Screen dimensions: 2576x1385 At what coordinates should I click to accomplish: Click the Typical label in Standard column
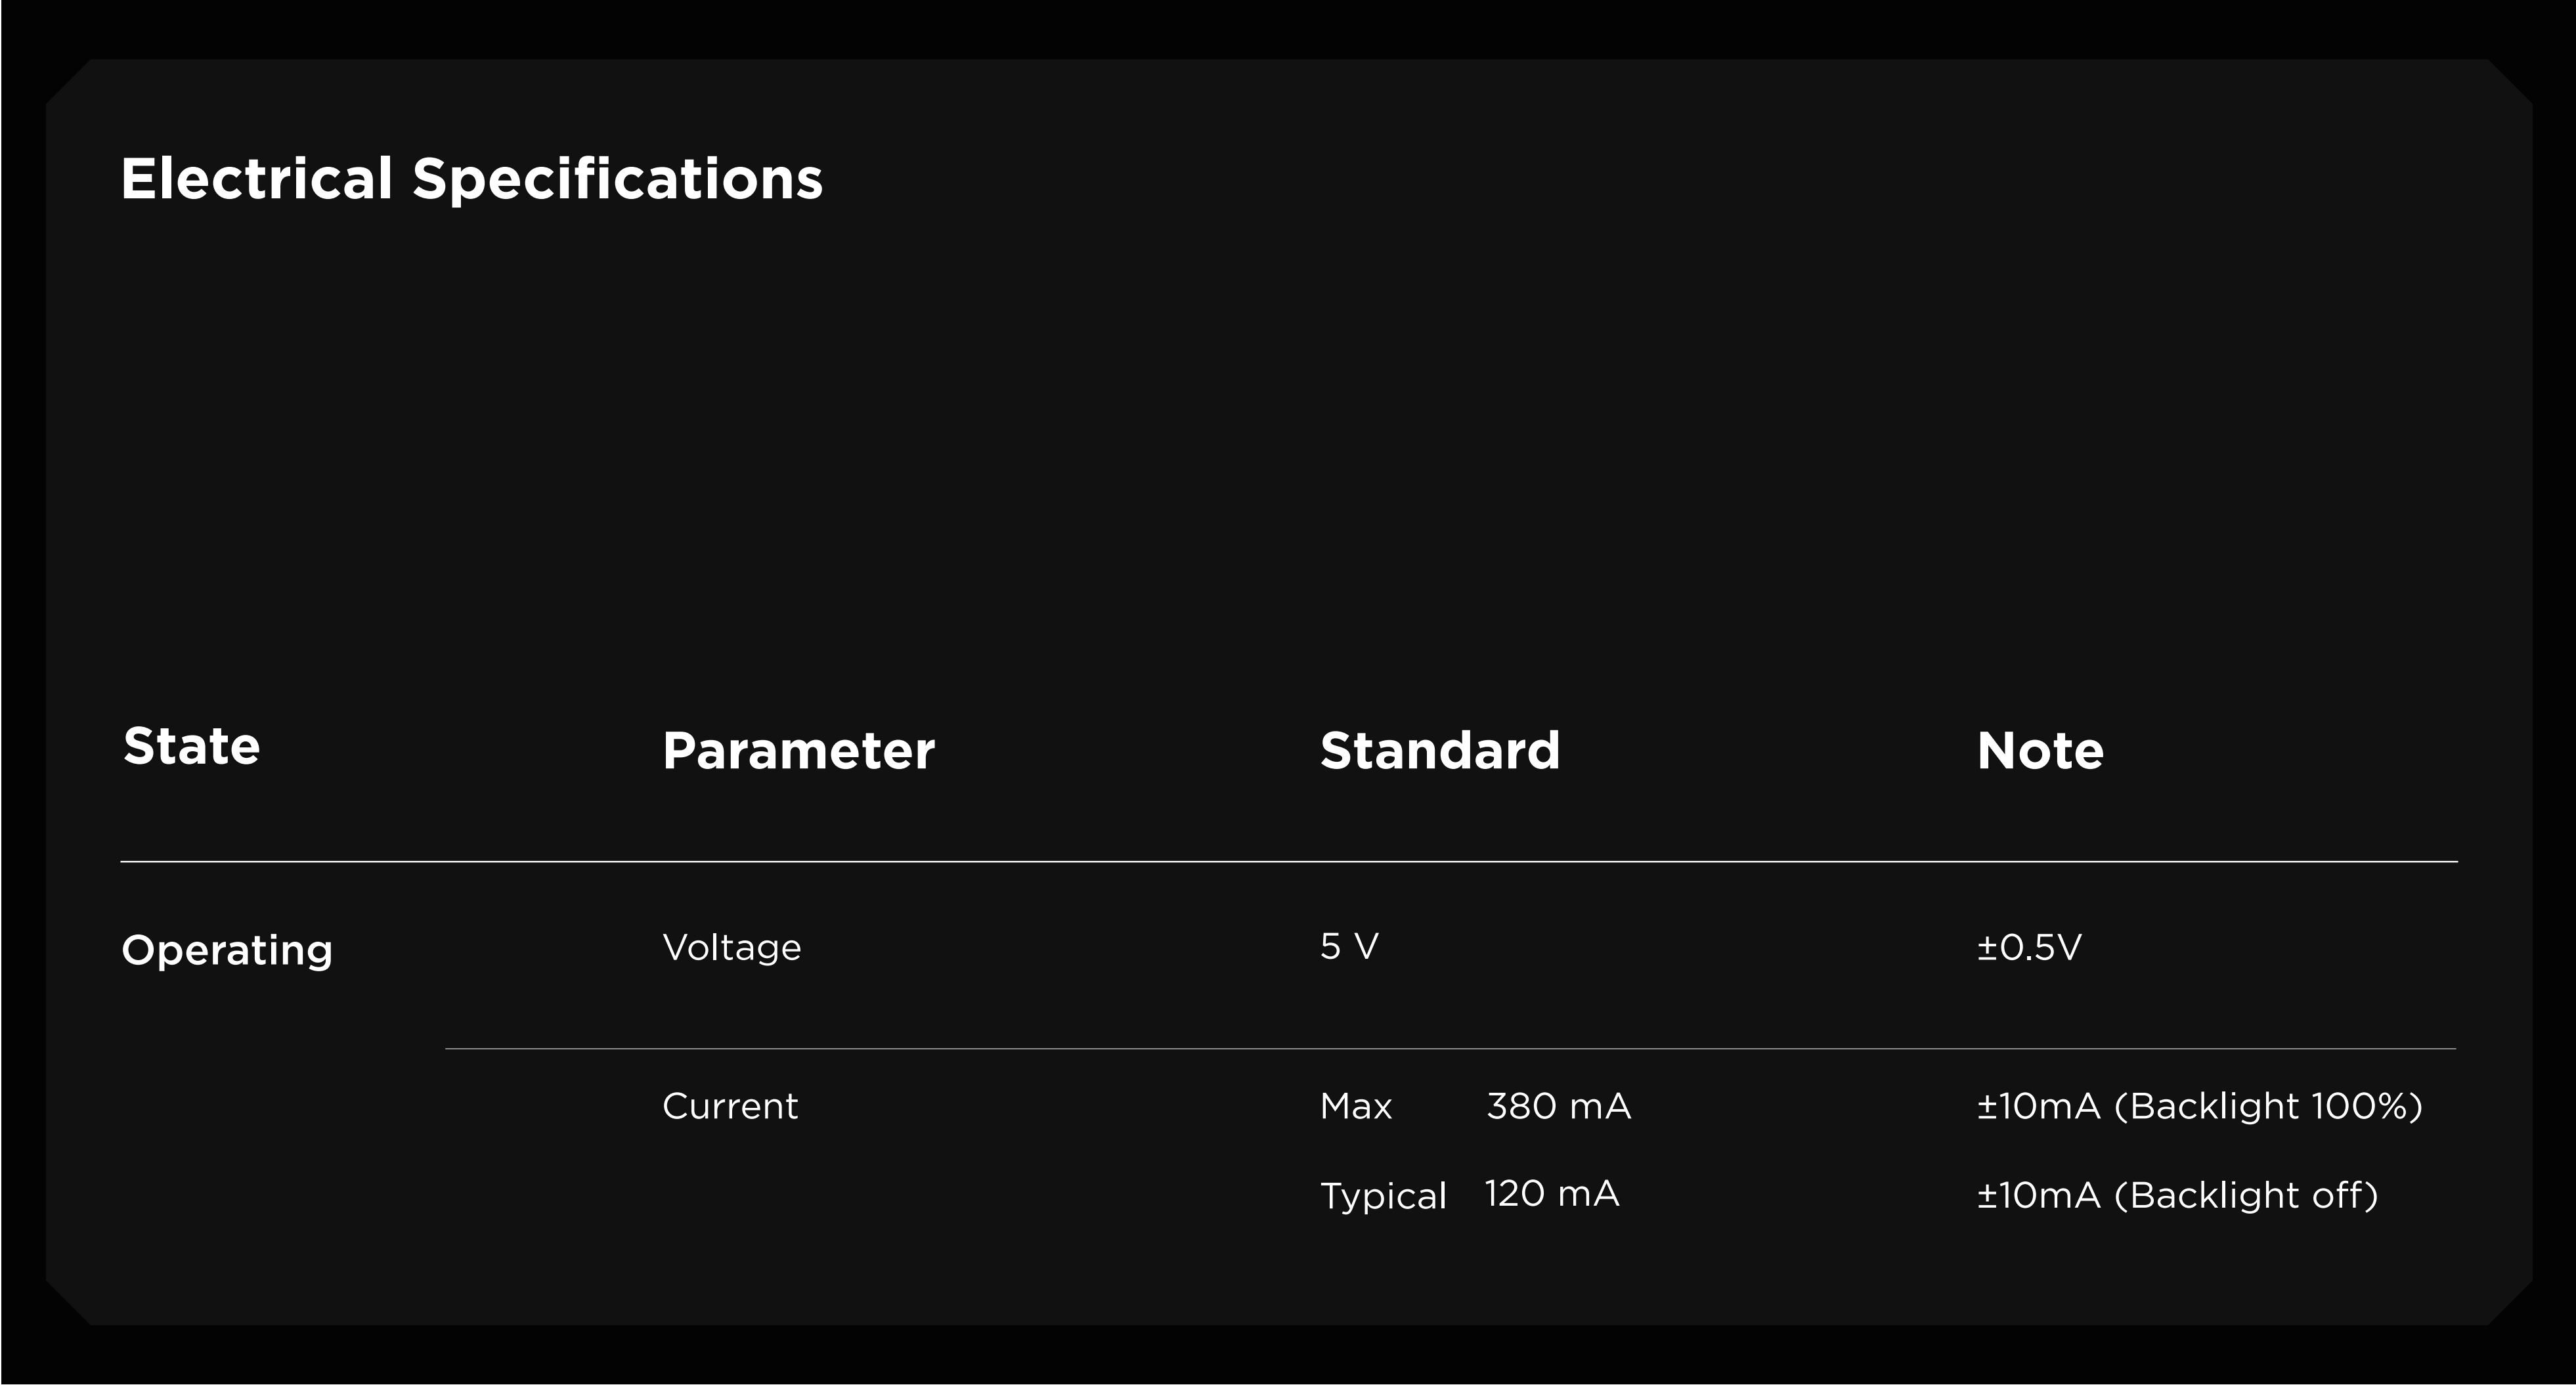pyautogui.click(x=1383, y=1195)
